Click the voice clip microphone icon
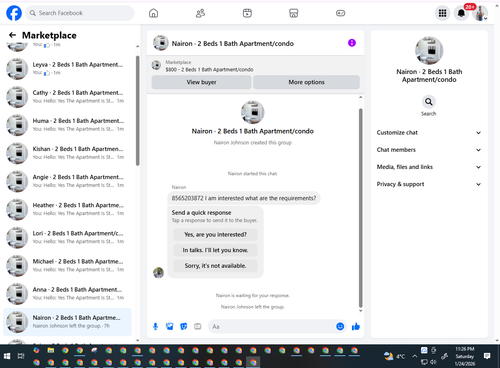 pyautogui.click(x=155, y=326)
